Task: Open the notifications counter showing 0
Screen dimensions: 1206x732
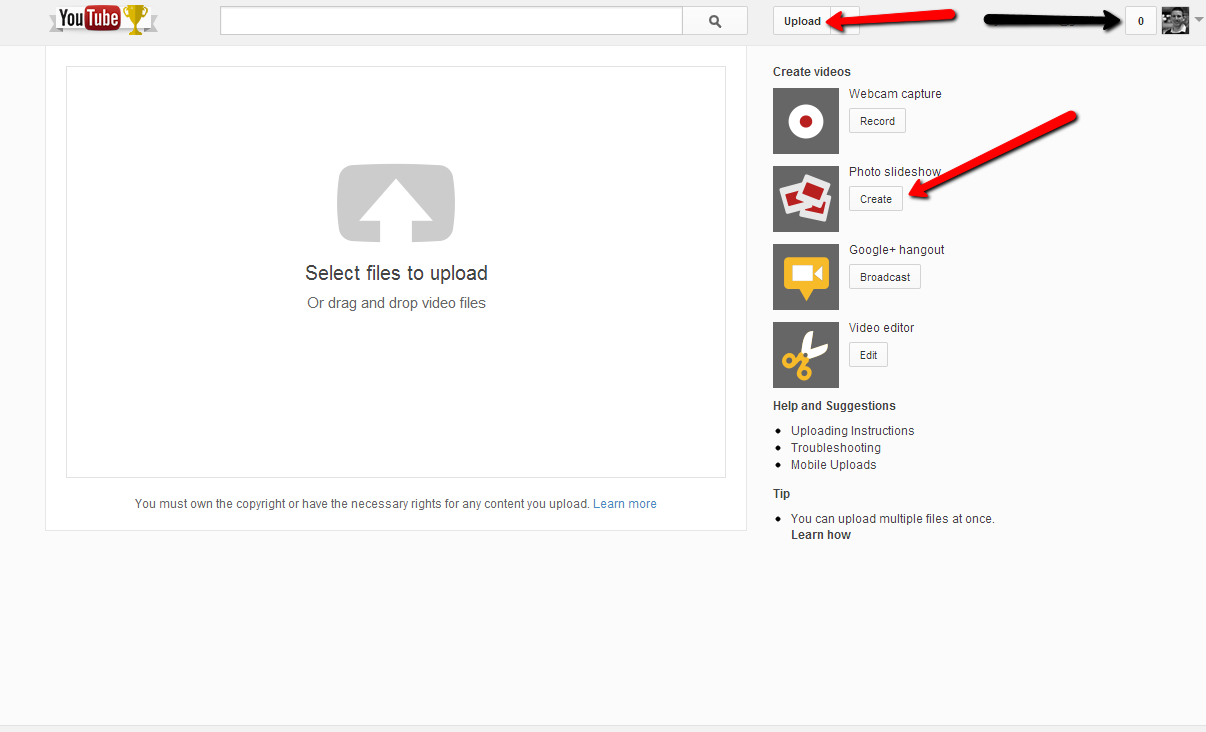Action: 1141,21
